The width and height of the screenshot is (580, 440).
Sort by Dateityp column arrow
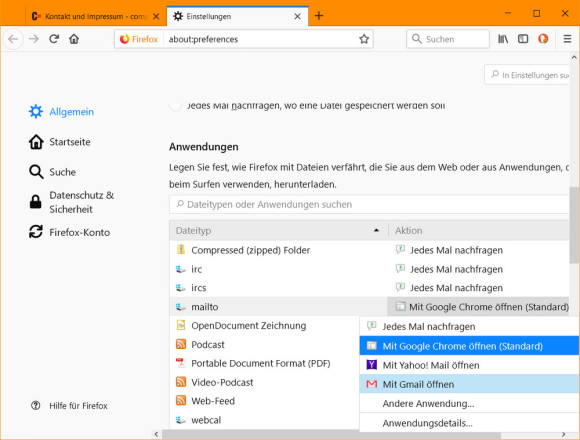376,230
